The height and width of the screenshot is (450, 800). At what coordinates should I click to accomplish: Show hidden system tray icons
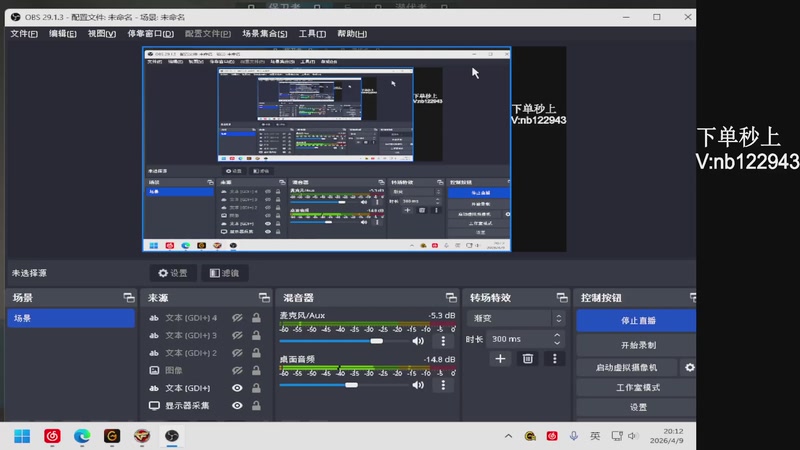point(508,436)
